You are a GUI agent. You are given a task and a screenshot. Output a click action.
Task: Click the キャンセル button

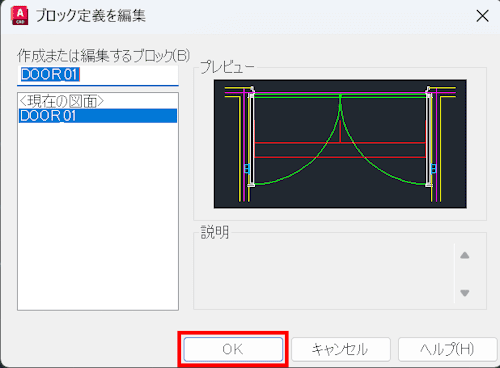tap(340, 349)
